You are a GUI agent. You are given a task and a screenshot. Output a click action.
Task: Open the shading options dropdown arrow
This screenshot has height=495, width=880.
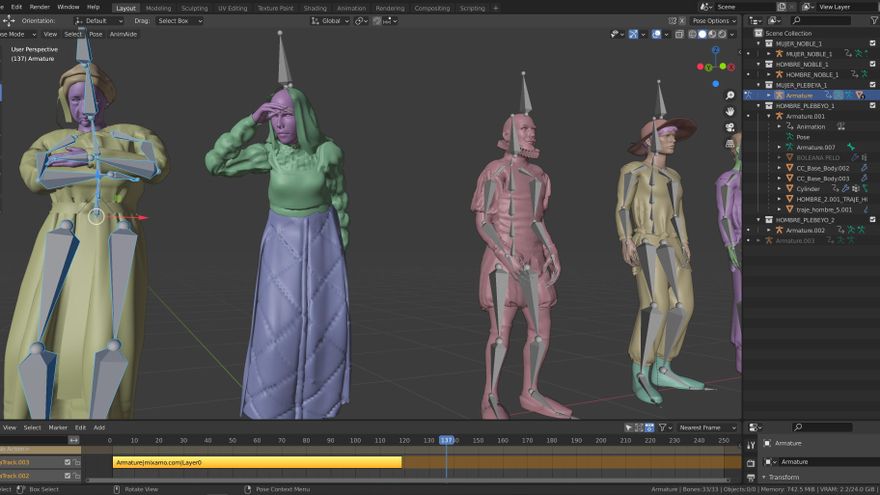click(x=732, y=34)
